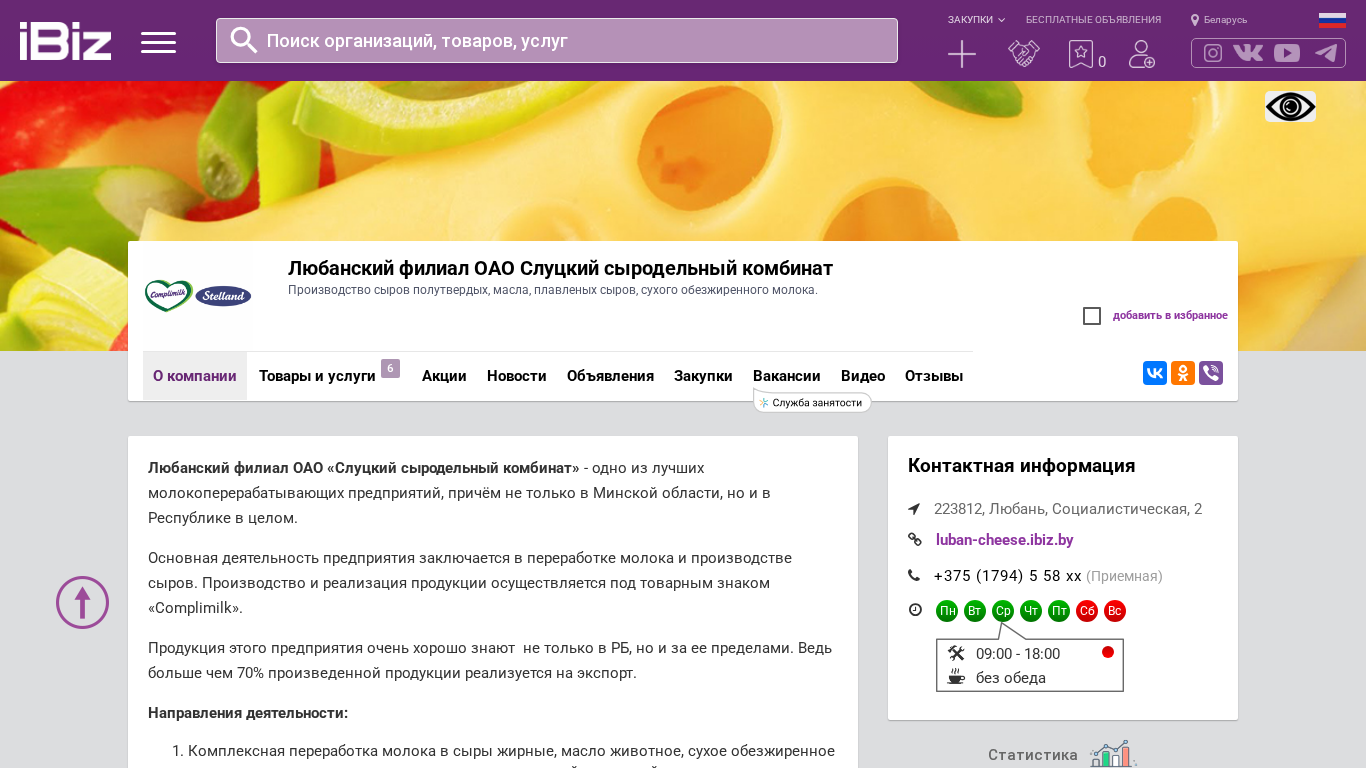This screenshot has height=768, width=1366.
Task: Check the 'добавить в избранное' checkbox
Action: pyautogui.click(x=1092, y=316)
